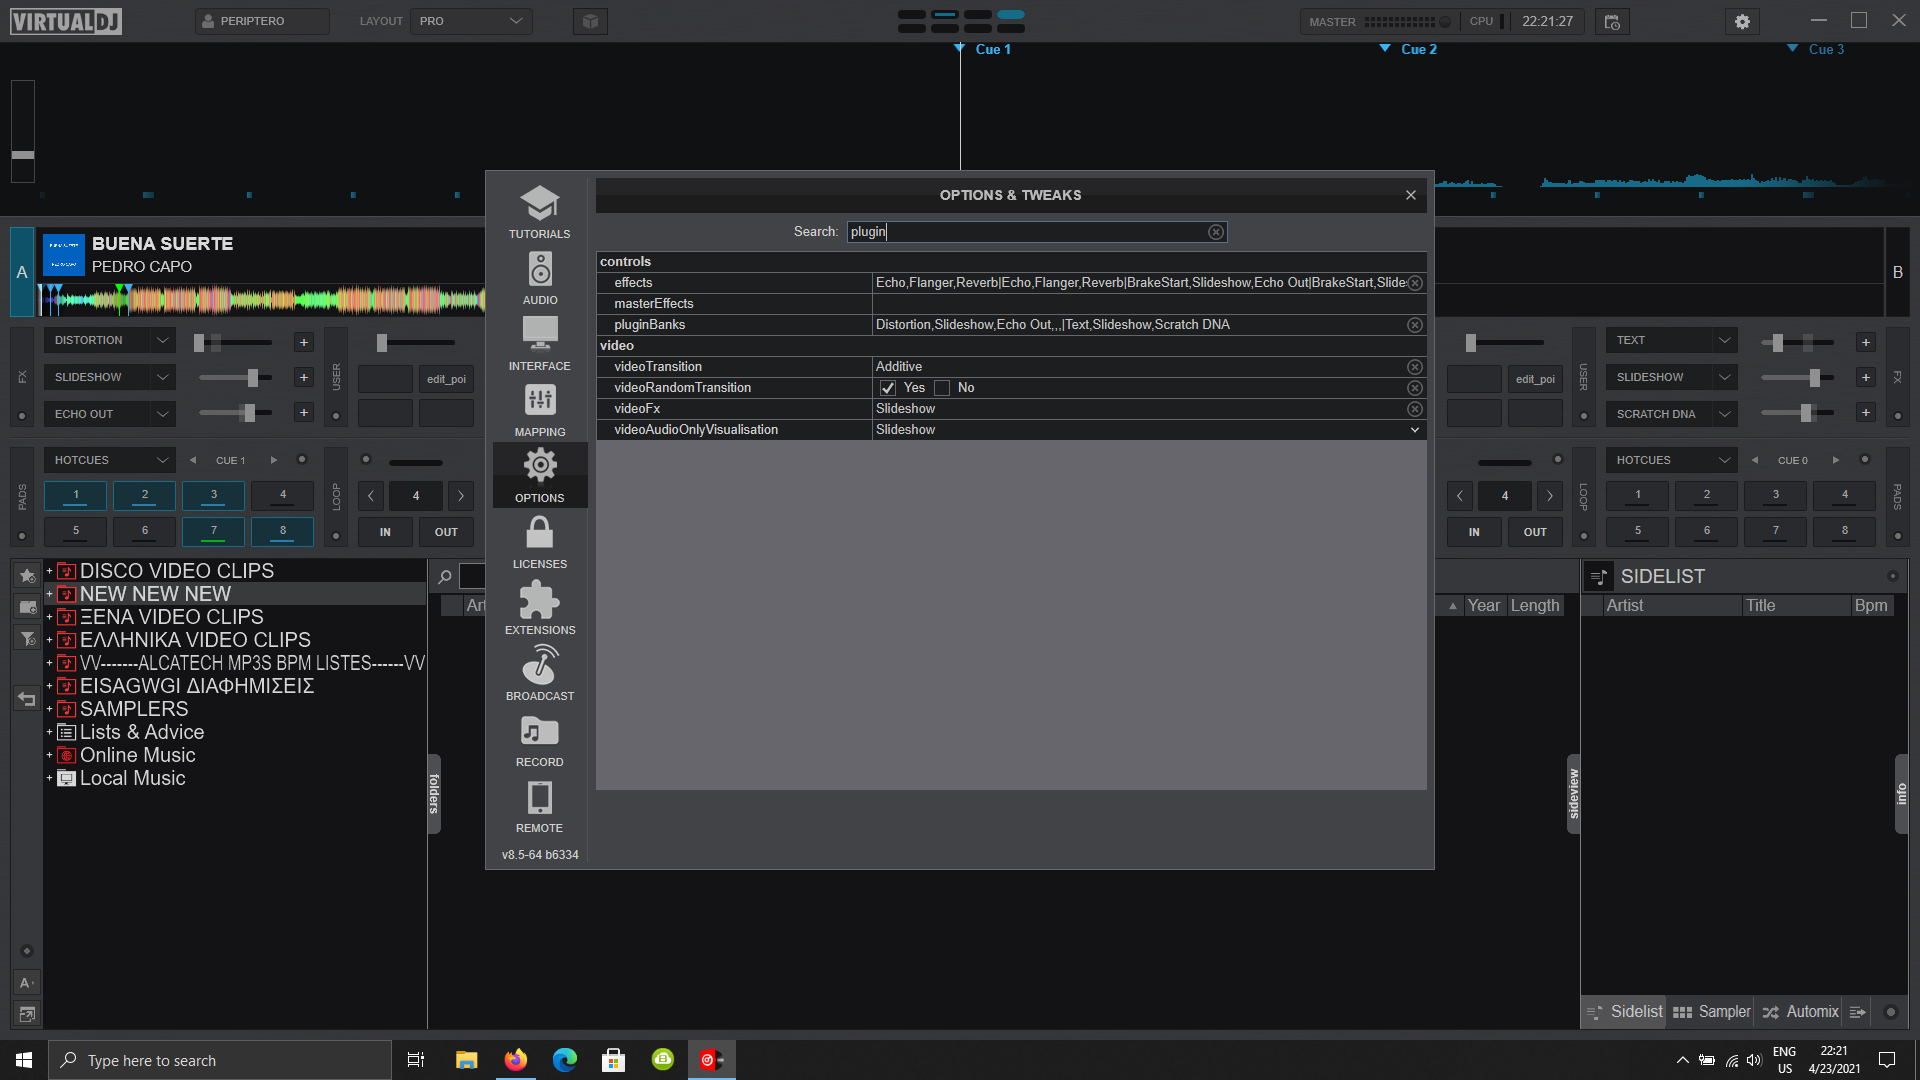The image size is (1920, 1080).
Task: Set videoRandomTransition to Yes
Action: coord(888,388)
